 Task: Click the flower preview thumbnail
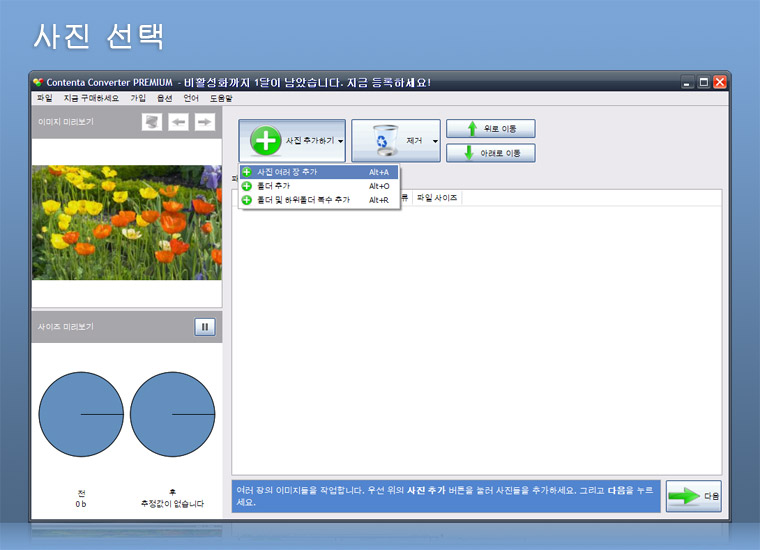click(x=127, y=222)
